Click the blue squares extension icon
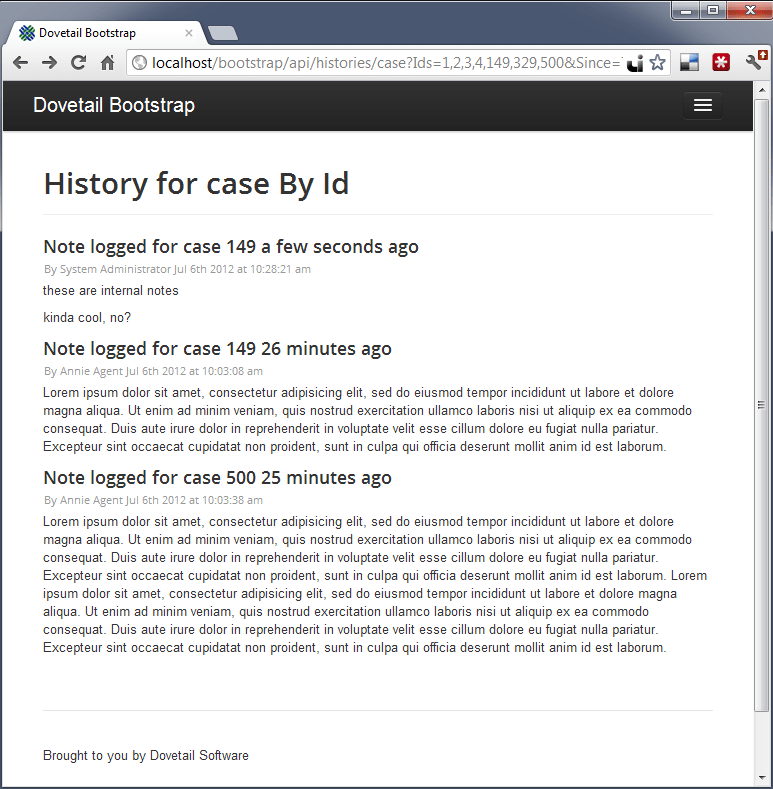This screenshot has height=789, width=773. coord(689,63)
